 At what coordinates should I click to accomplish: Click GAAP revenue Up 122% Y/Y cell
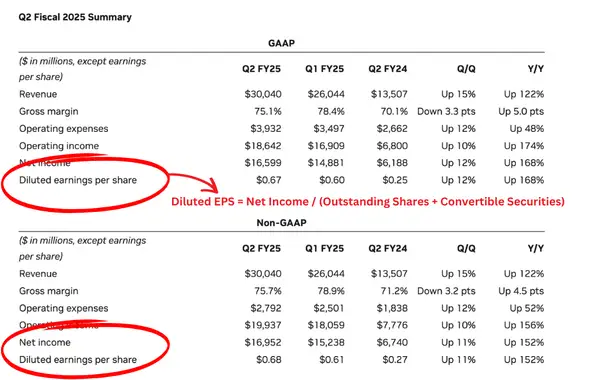point(524,94)
